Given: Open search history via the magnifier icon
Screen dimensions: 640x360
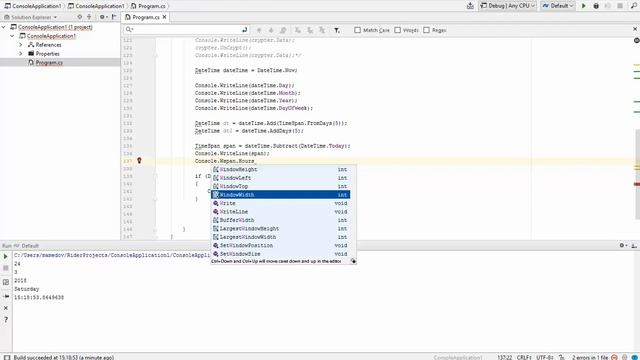Looking at the screenshot, I should click(129, 30).
